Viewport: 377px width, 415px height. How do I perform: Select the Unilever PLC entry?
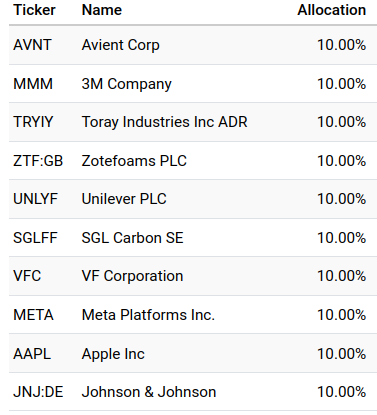coord(124,199)
